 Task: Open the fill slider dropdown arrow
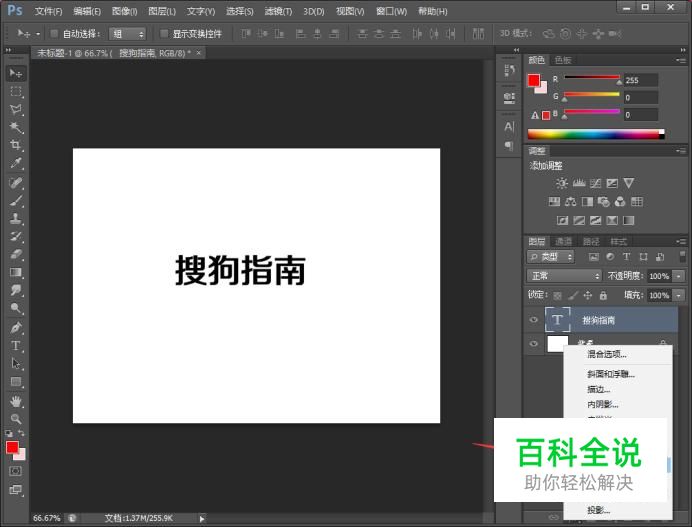pos(678,295)
